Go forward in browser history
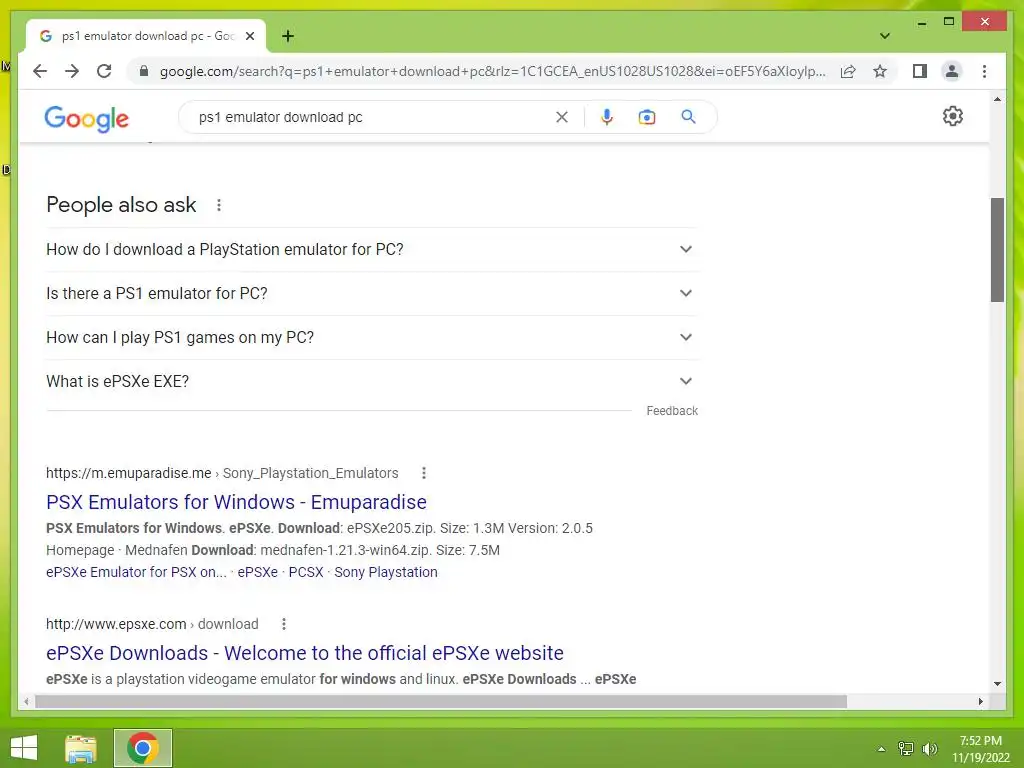This screenshot has height=768, width=1024. pos(72,71)
